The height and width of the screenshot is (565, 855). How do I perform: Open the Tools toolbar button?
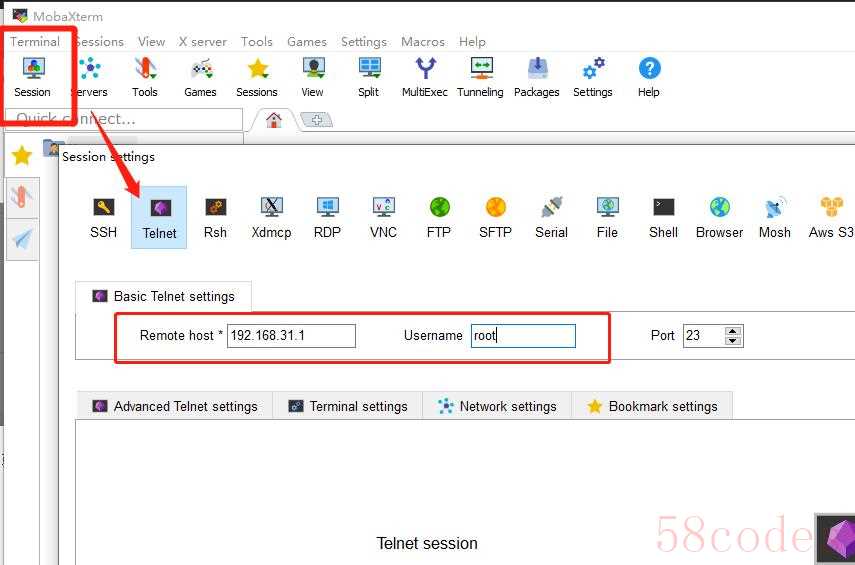click(x=145, y=77)
